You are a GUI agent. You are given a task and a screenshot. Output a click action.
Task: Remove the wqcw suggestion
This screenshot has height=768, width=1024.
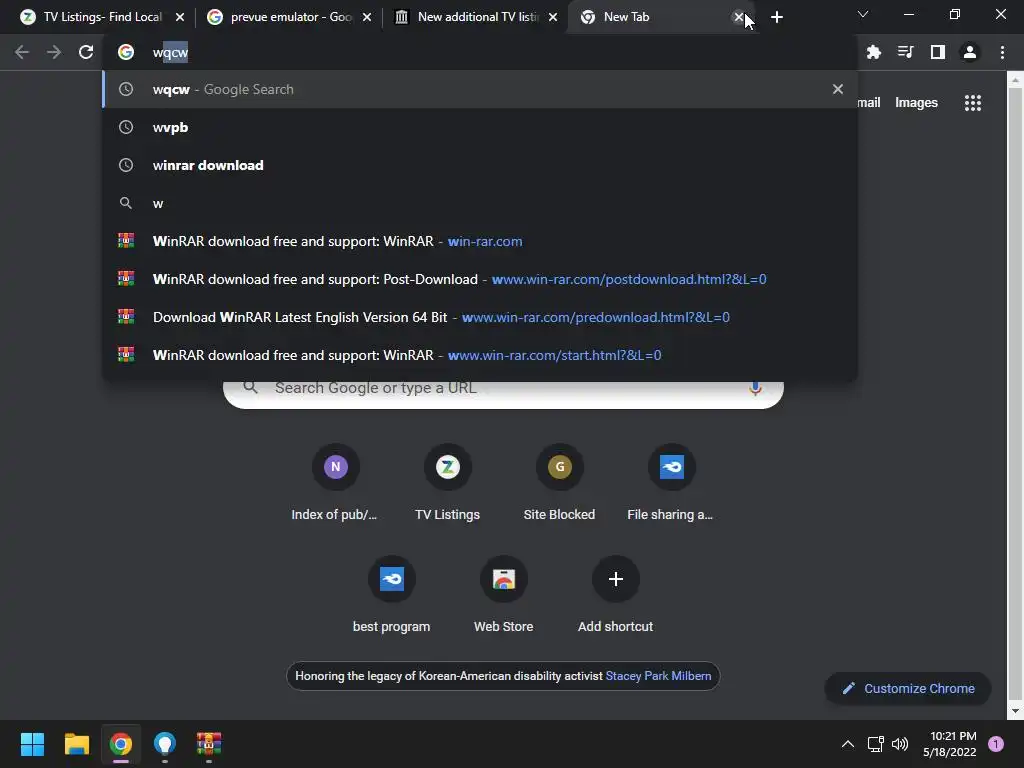coord(838,89)
